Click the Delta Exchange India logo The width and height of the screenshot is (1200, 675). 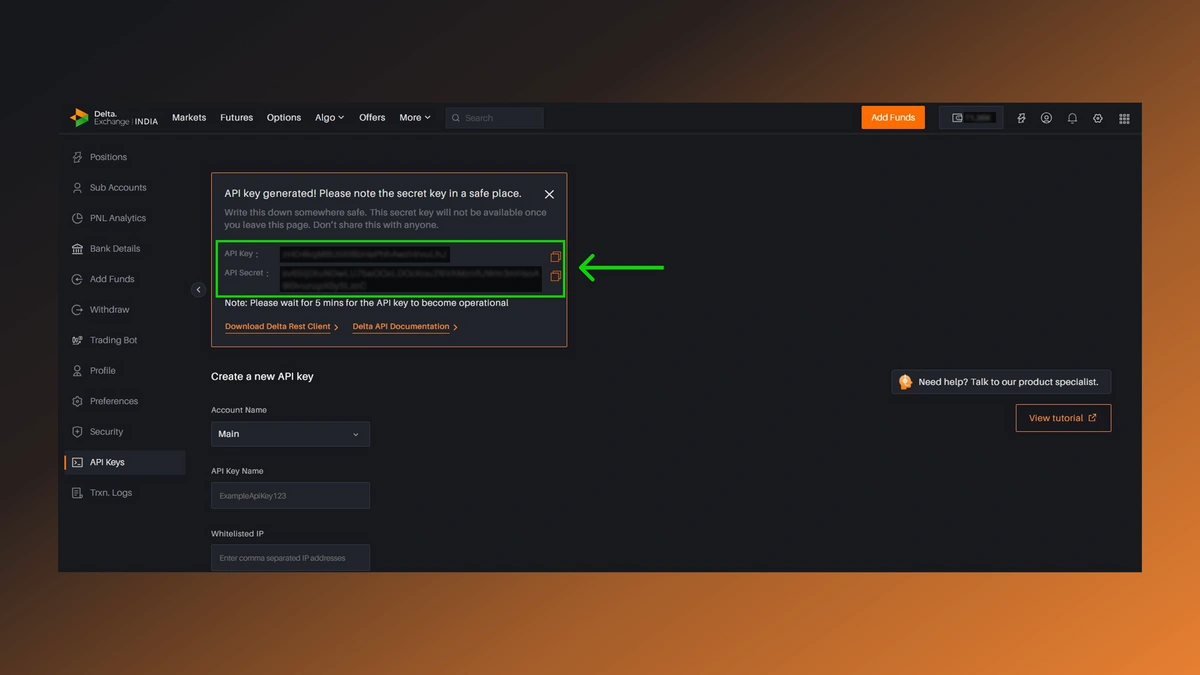click(x=114, y=118)
